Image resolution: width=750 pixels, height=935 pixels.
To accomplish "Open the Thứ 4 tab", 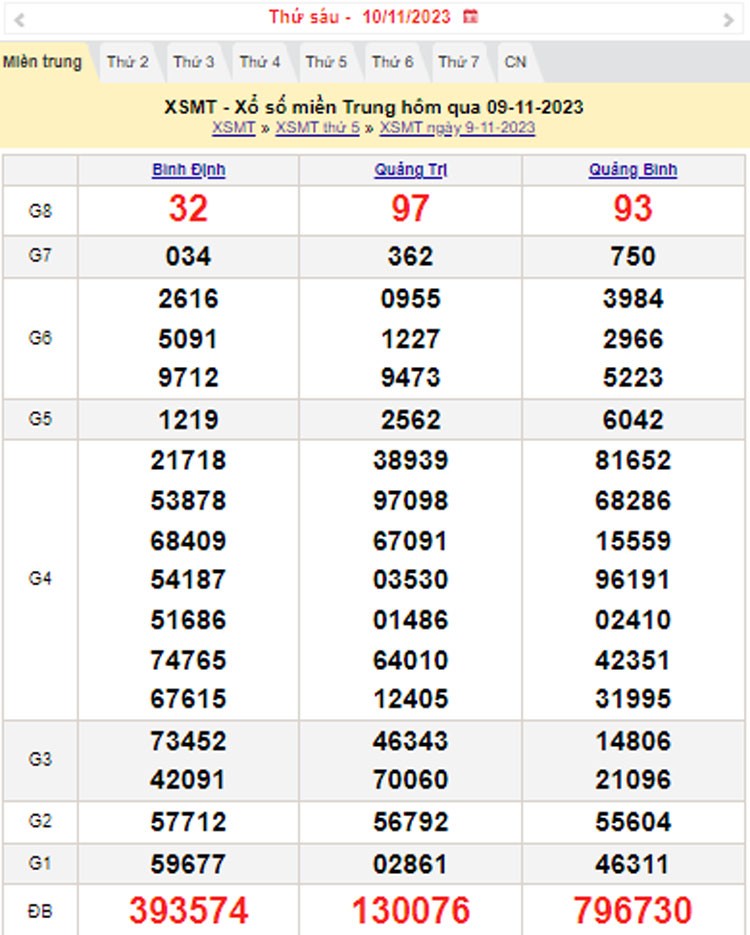I will [260, 62].
